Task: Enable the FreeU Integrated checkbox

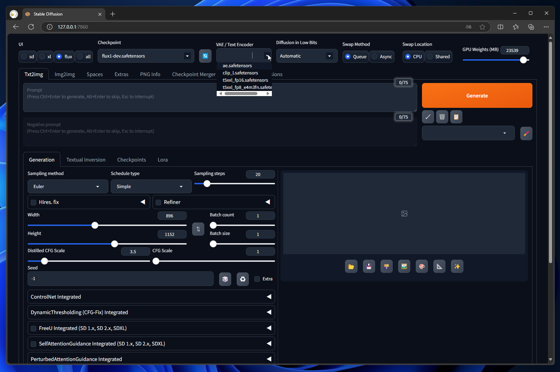Action: (x=34, y=328)
